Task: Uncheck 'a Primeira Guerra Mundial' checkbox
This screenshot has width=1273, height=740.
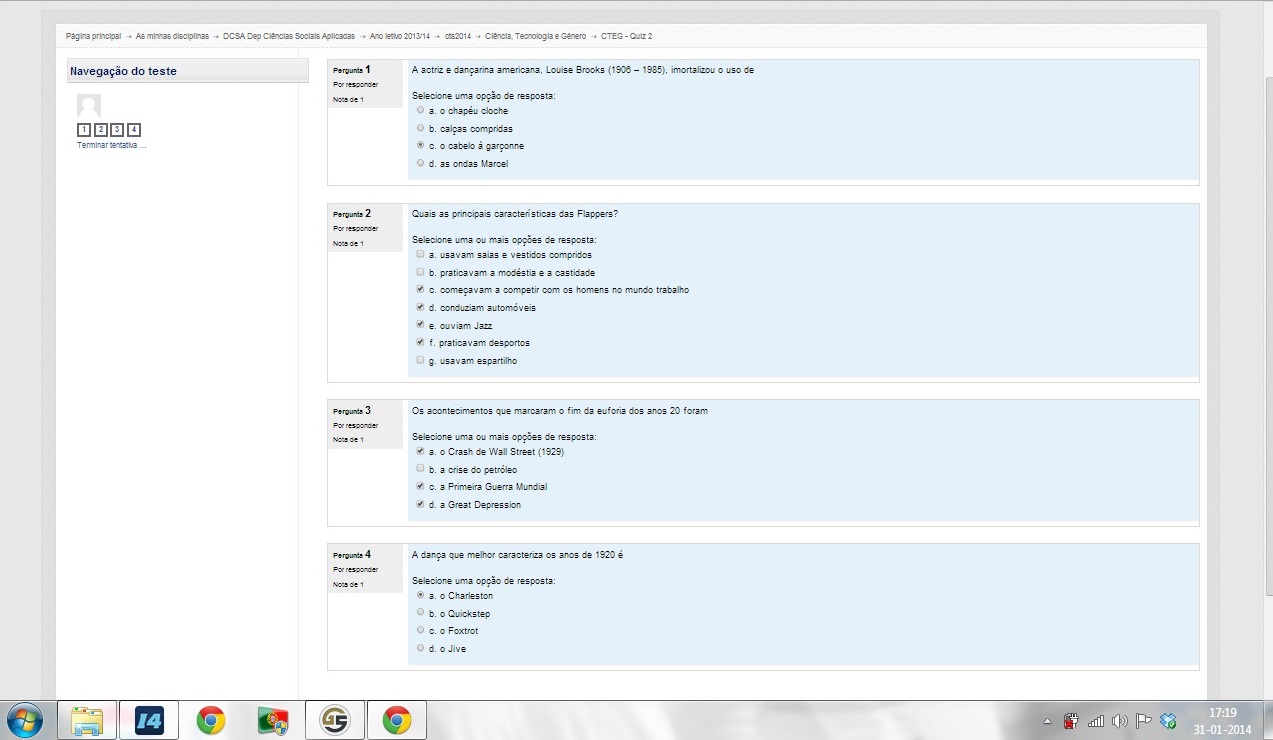Action: [x=421, y=487]
